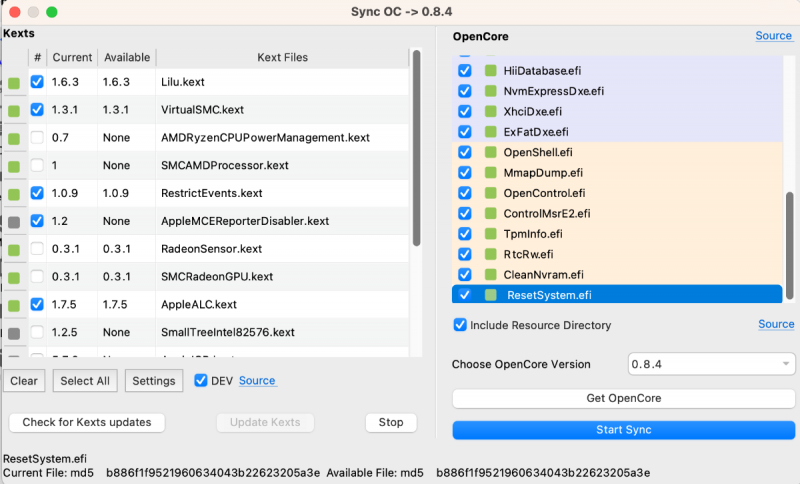Enable the RadeonSensor.kext checkbox
Screen dimensions: 800x484
pyautogui.click(x=37, y=249)
